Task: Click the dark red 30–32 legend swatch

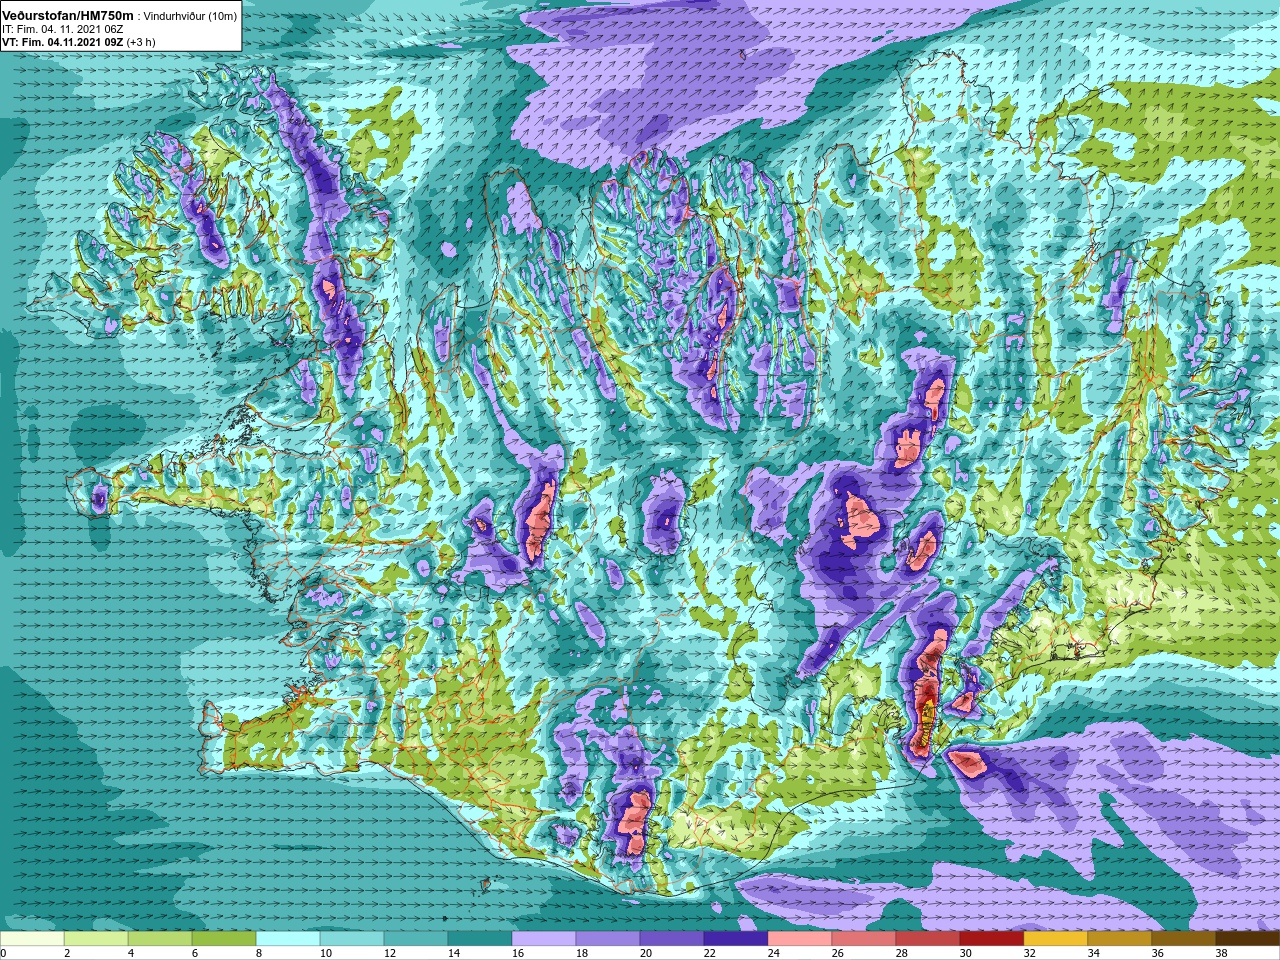Action: tap(992, 939)
